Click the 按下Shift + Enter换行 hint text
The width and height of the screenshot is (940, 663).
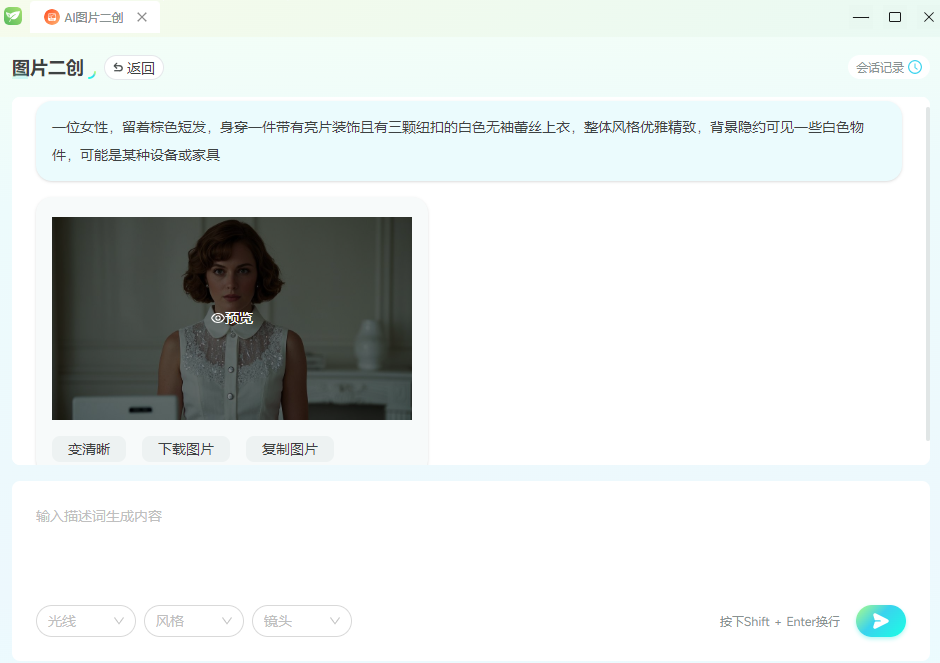779,622
